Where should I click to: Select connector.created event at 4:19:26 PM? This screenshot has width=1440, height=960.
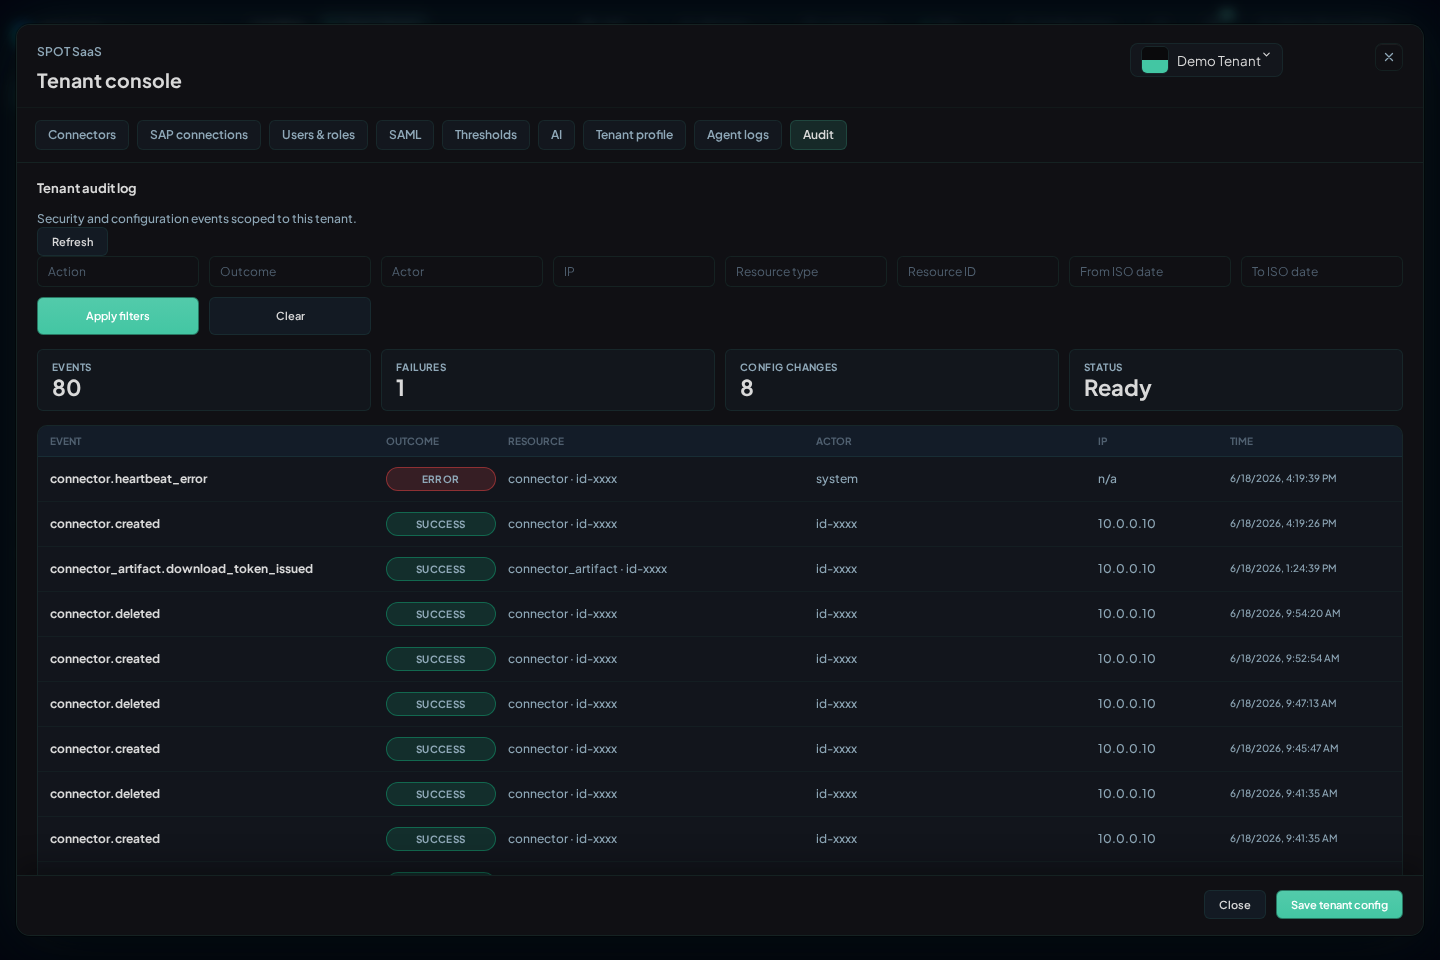tap(720, 524)
